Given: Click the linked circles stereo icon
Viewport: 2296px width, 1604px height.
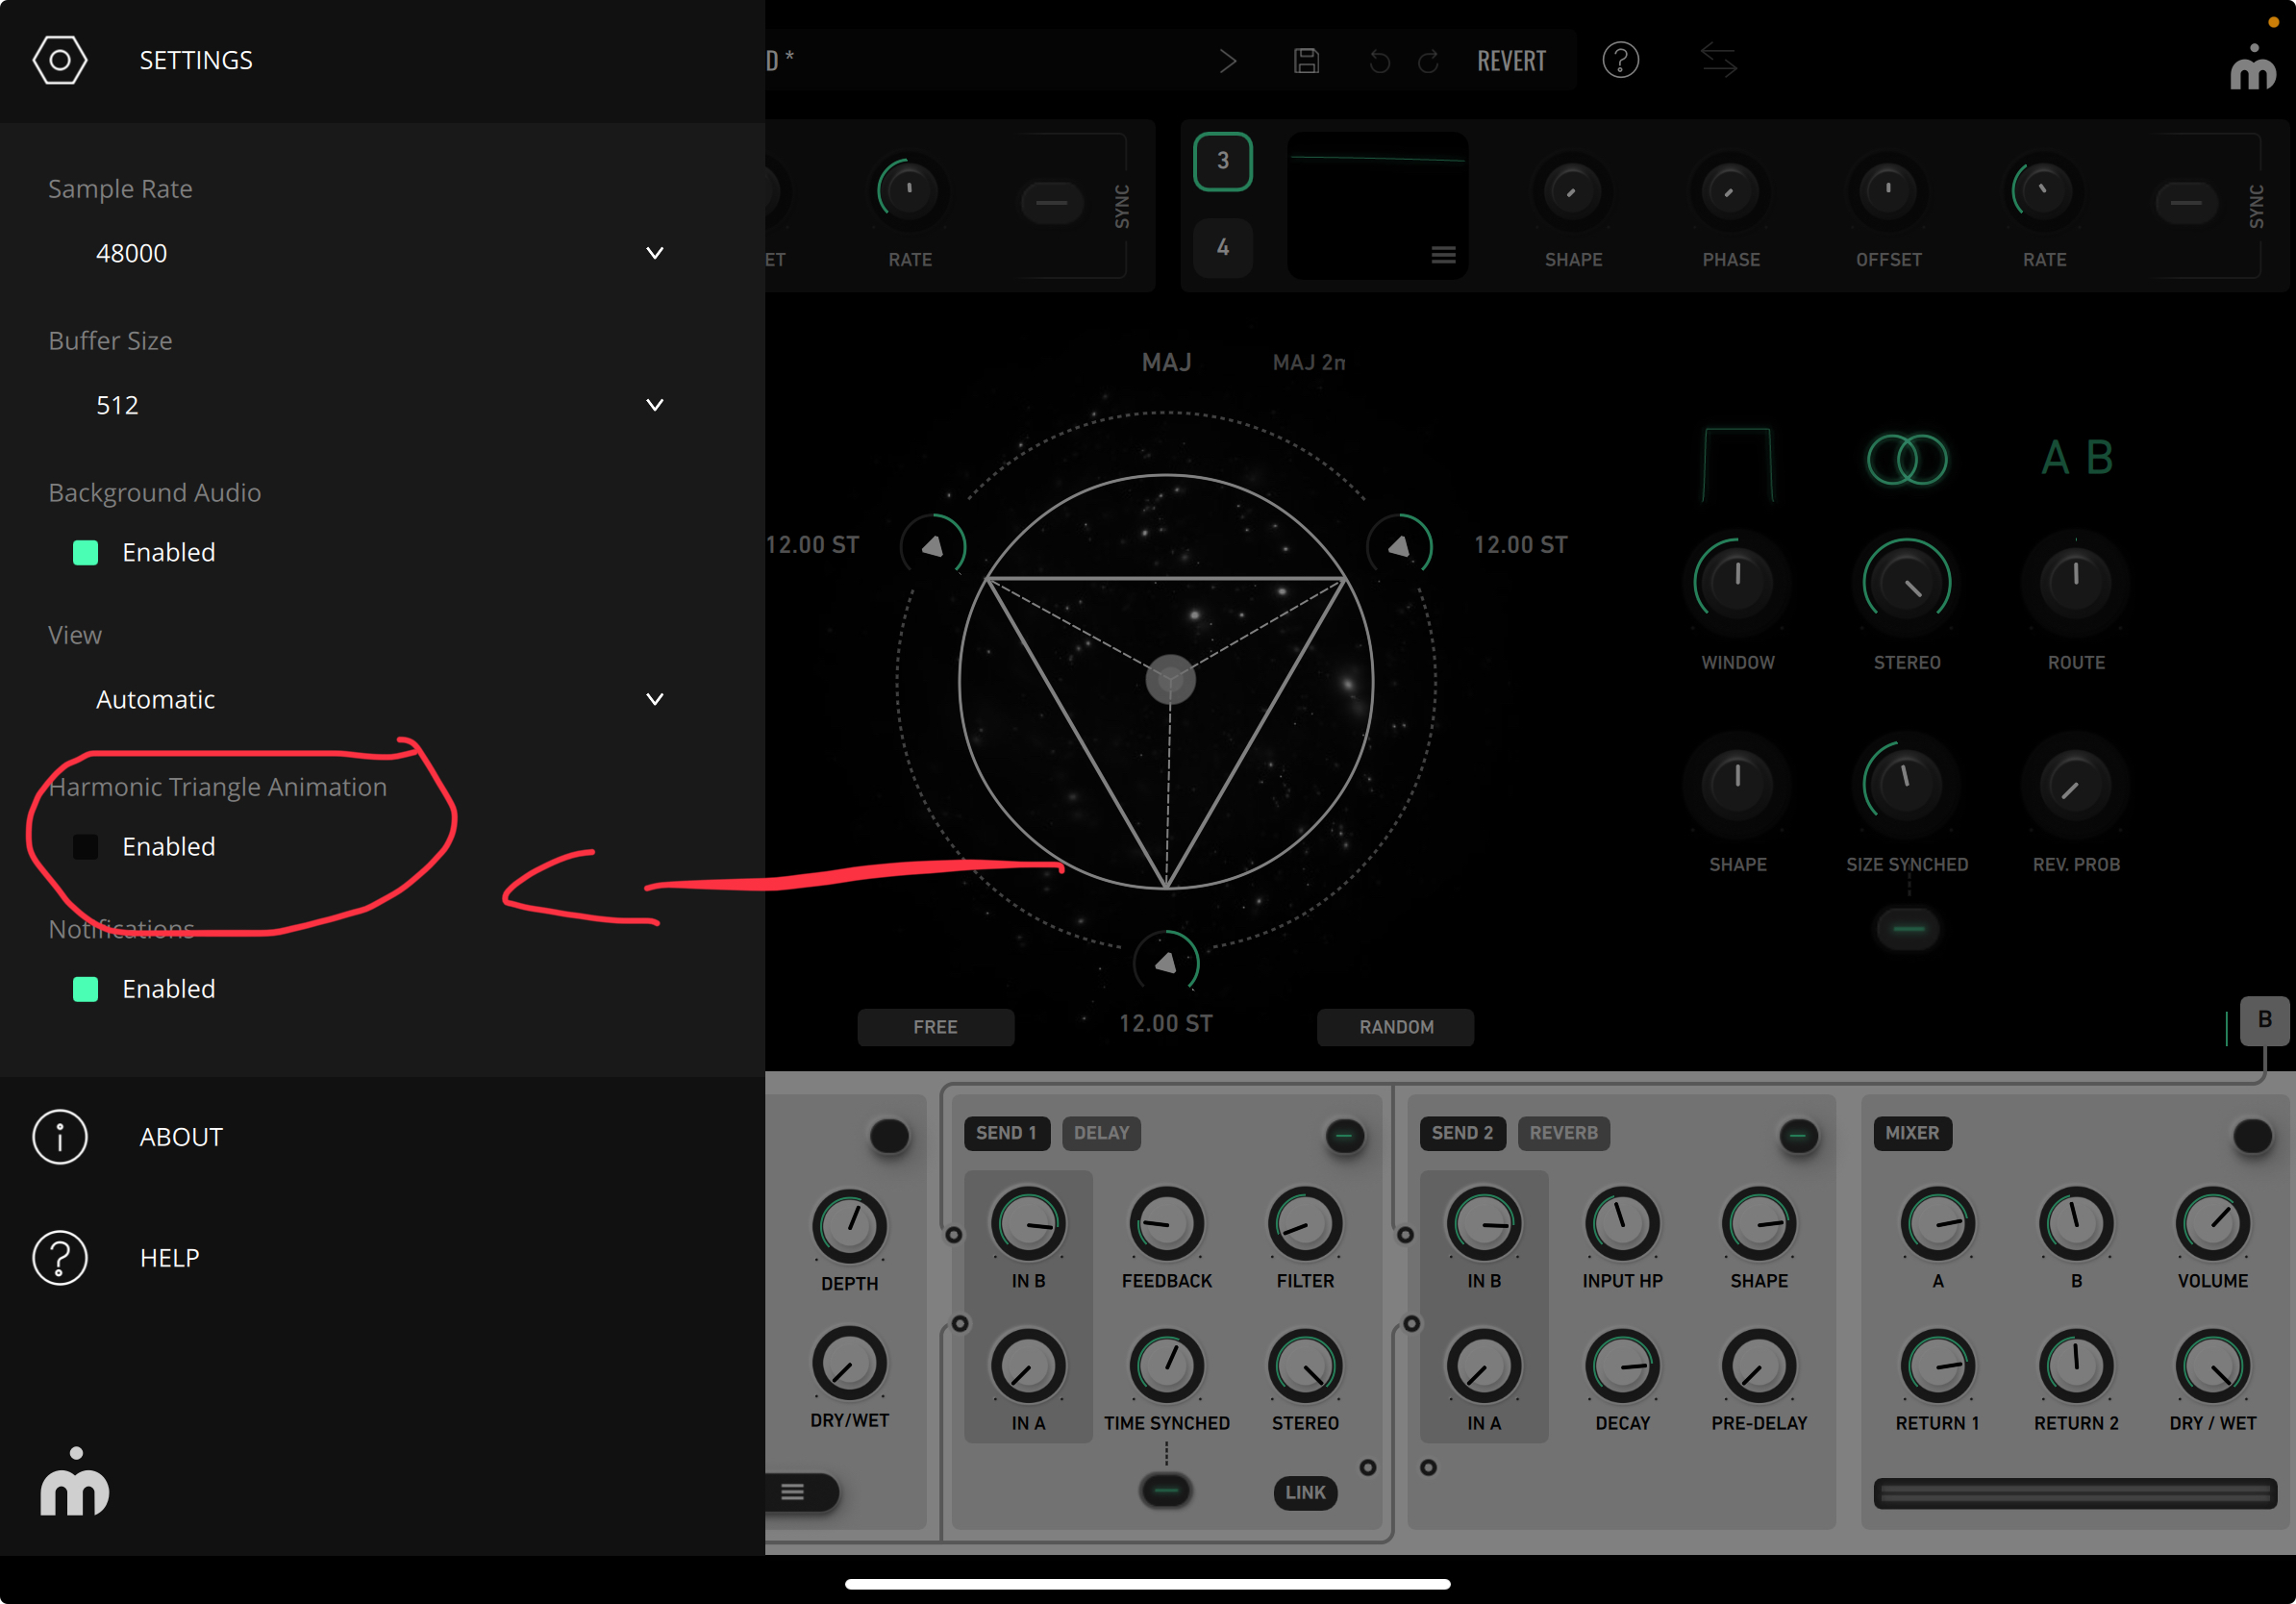Looking at the screenshot, I should point(1906,460).
